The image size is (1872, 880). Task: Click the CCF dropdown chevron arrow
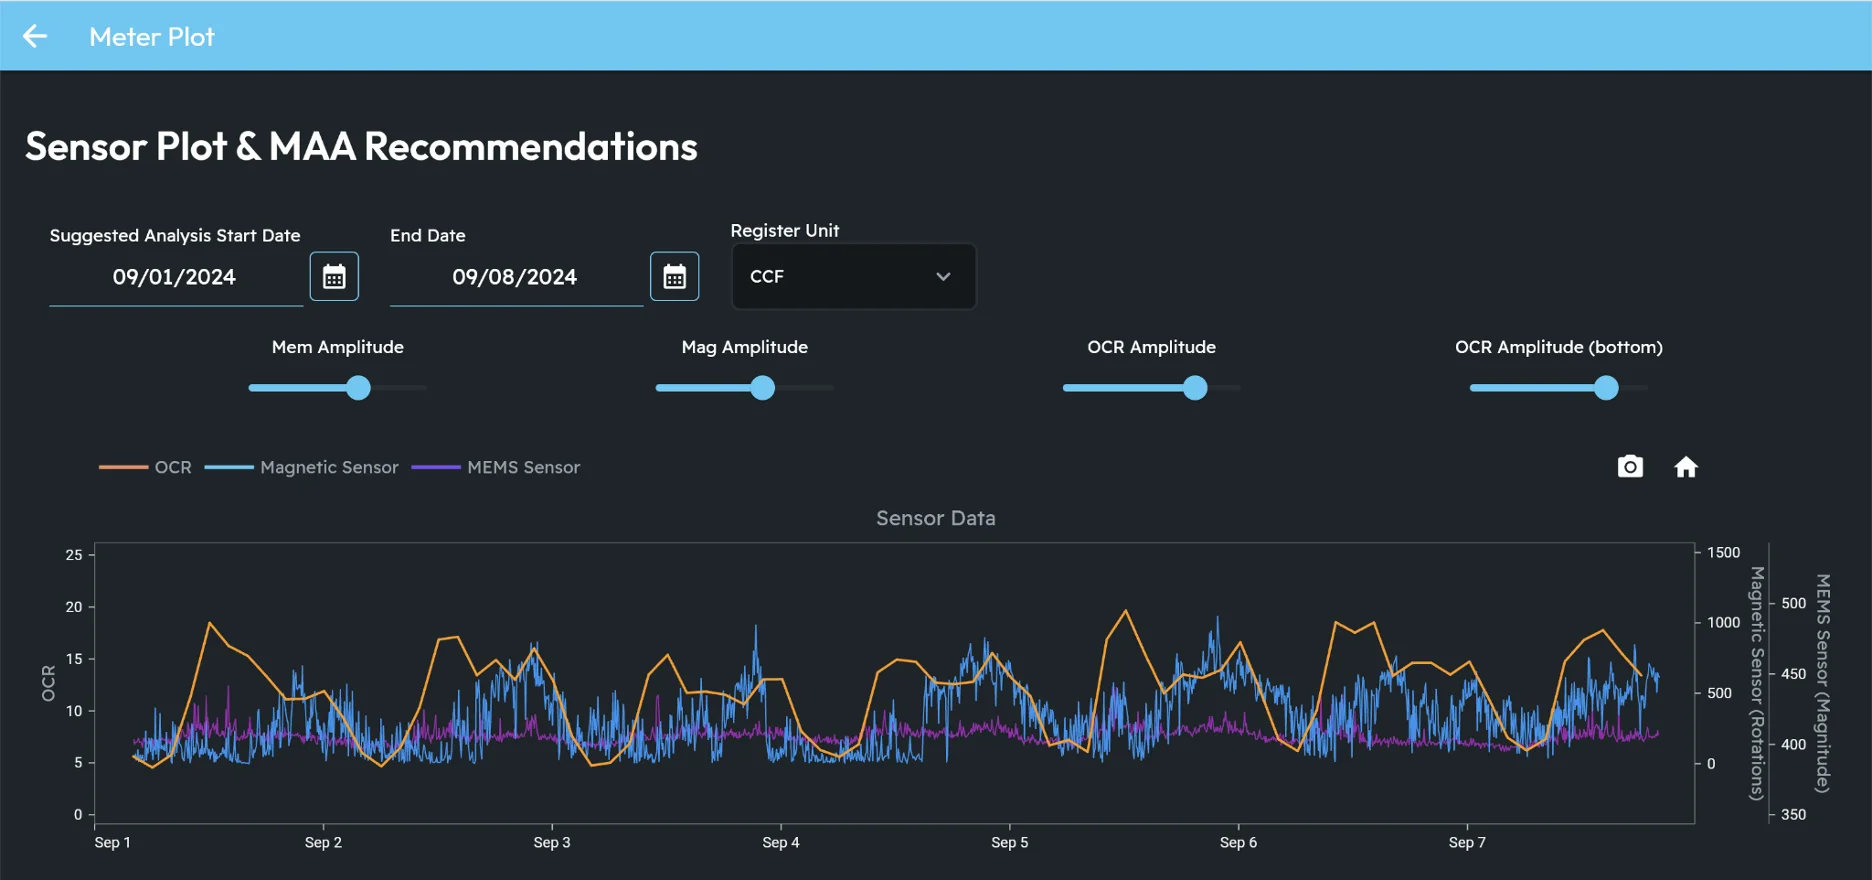click(943, 277)
